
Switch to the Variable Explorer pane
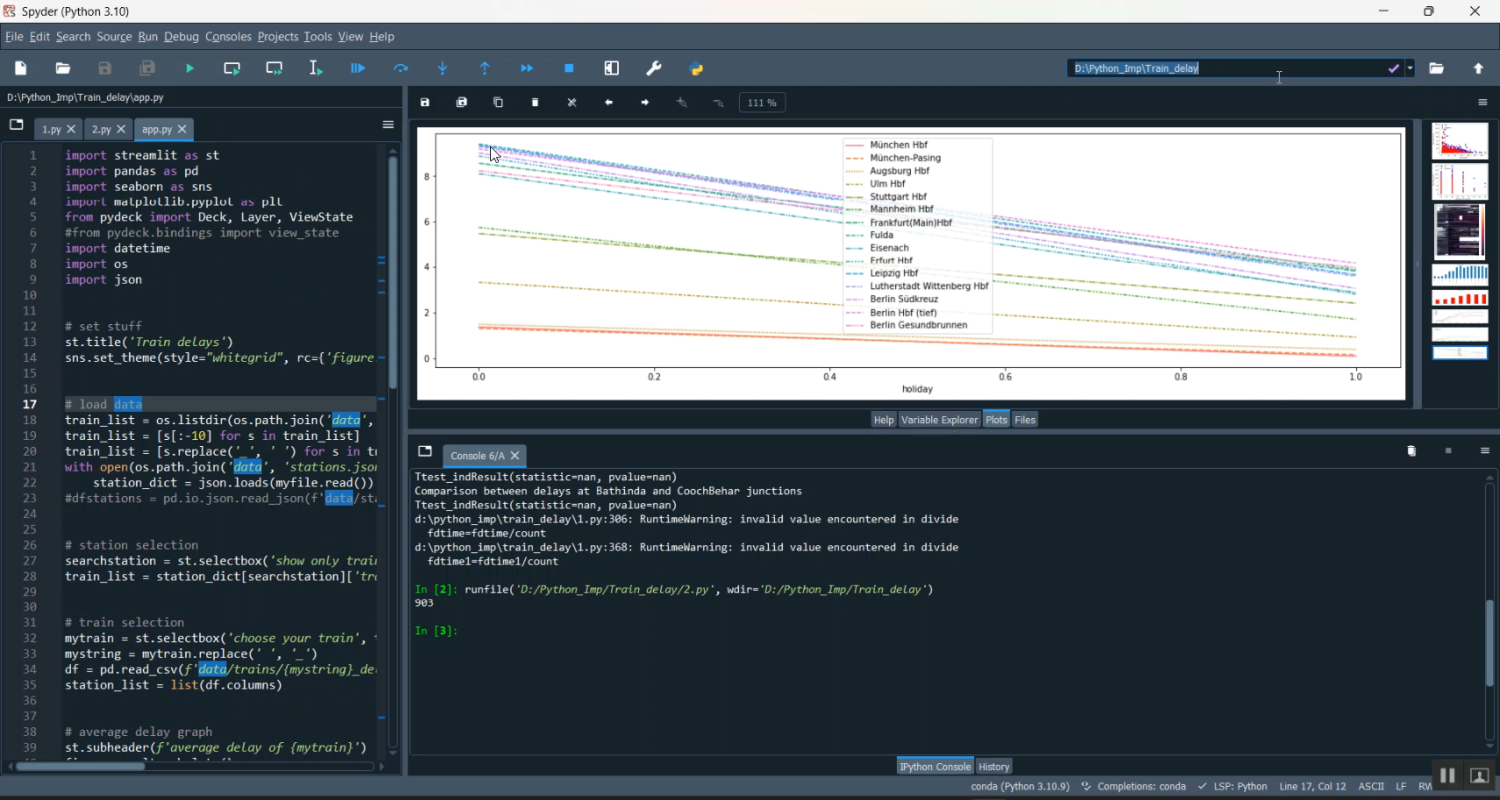[x=939, y=420]
